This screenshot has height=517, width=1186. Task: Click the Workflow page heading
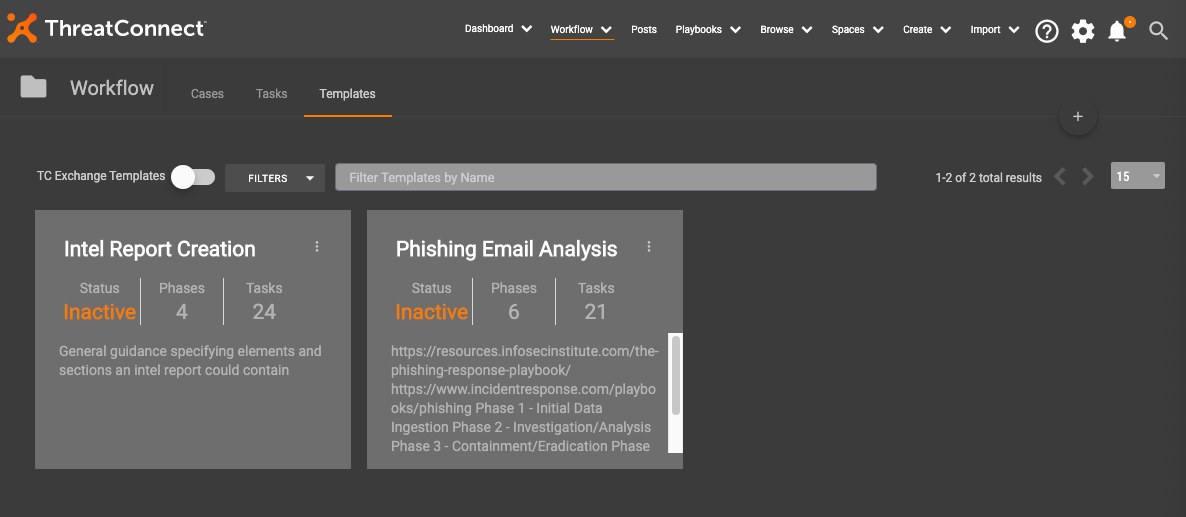pyautogui.click(x=112, y=88)
